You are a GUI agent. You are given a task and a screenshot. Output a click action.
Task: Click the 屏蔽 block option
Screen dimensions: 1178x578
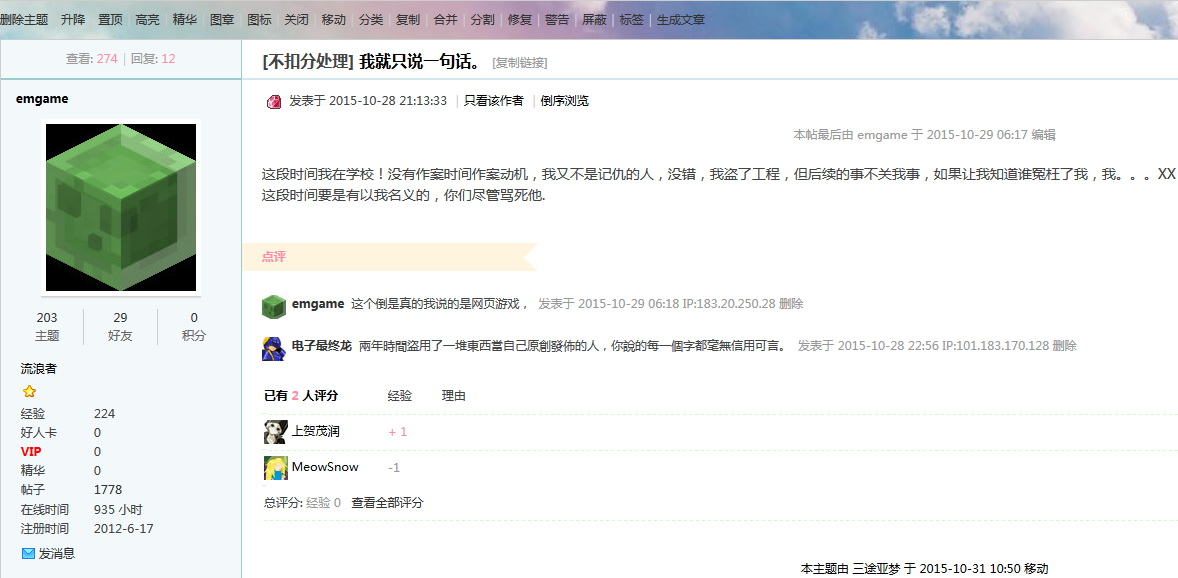click(x=594, y=20)
